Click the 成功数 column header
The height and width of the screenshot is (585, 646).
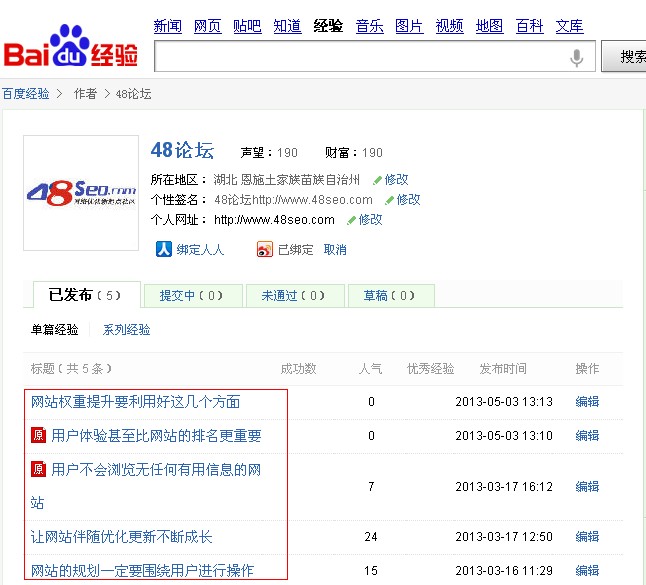(x=298, y=368)
